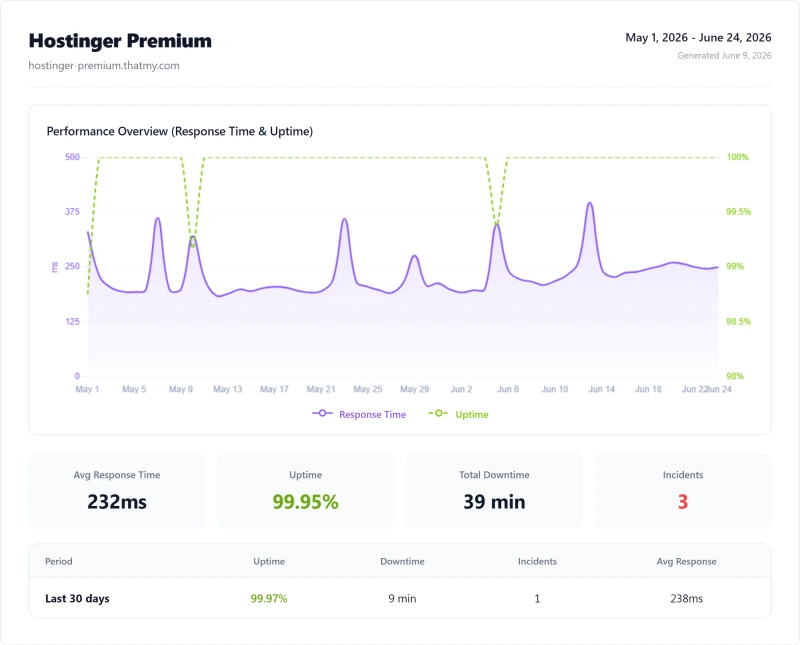Click the Downtime column header

[x=402, y=561]
